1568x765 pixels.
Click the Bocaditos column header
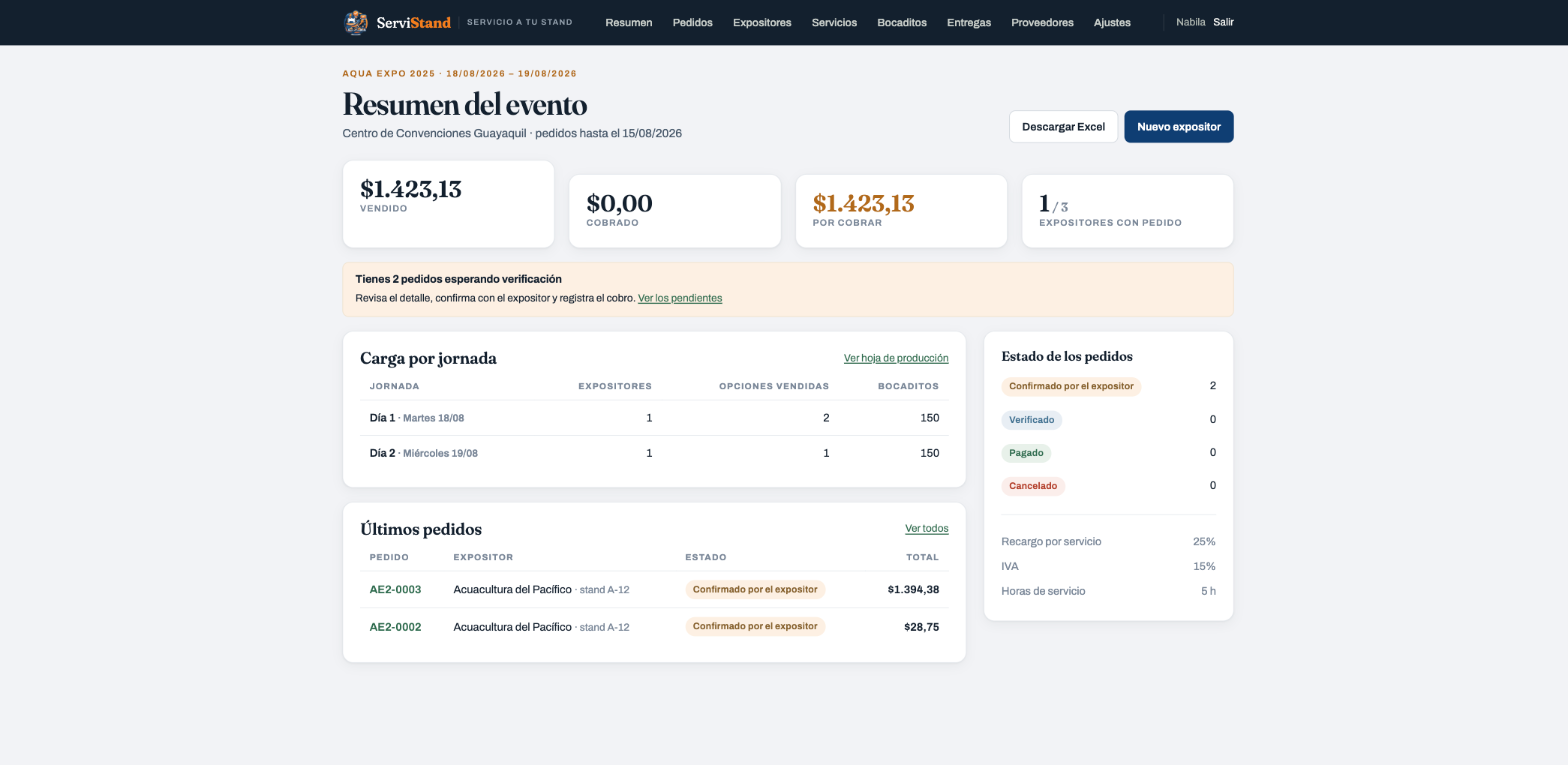[908, 386]
